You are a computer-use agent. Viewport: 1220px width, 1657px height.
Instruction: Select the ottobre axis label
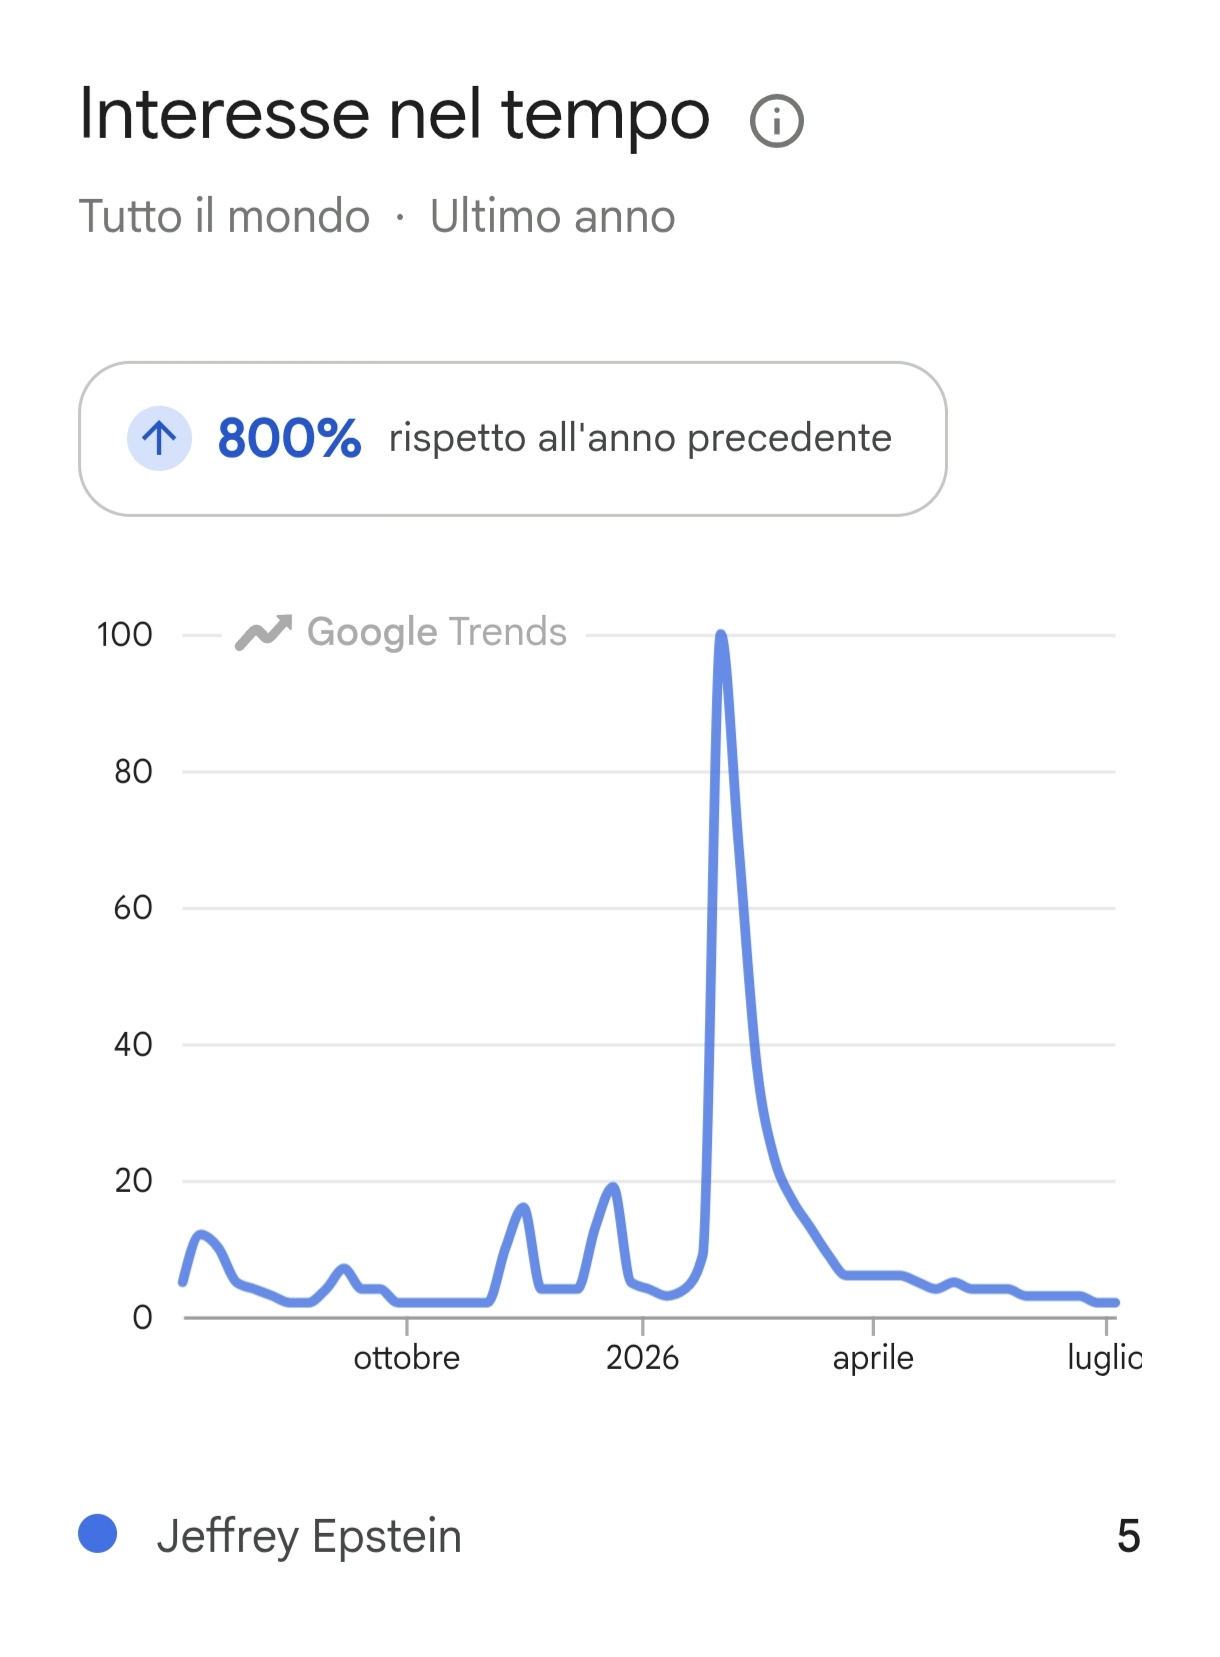tap(407, 1358)
